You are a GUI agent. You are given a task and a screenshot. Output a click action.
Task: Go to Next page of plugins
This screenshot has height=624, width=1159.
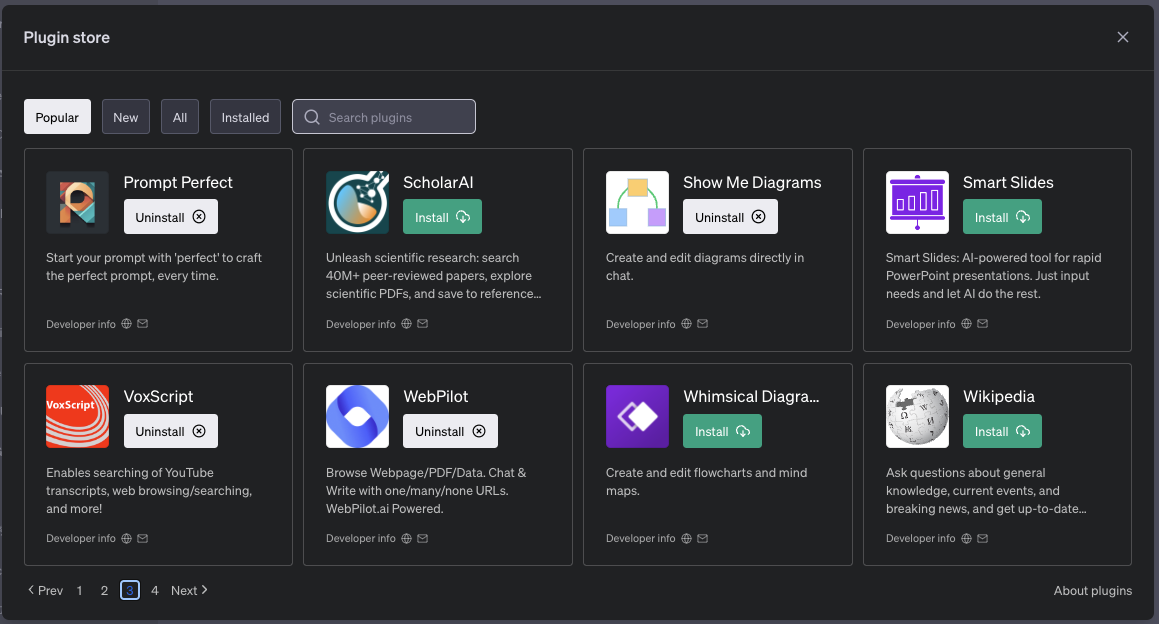tap(189, 590)
